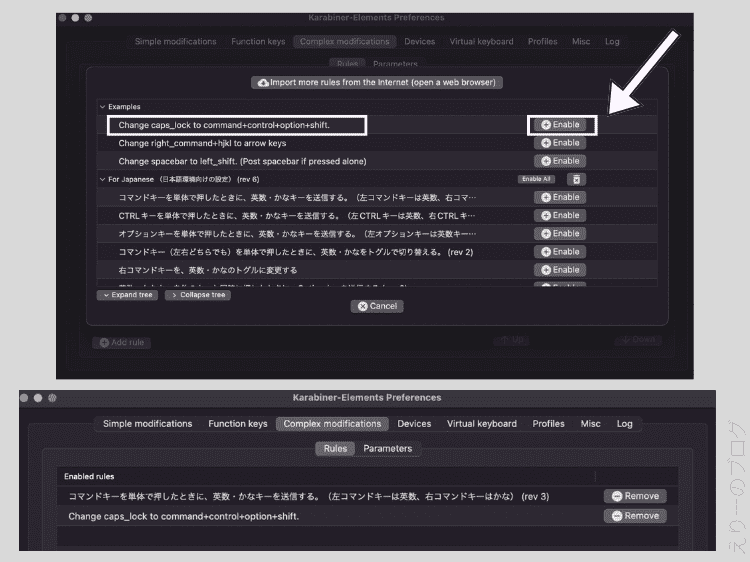Click the Collapse tree button

coord(198,295)
